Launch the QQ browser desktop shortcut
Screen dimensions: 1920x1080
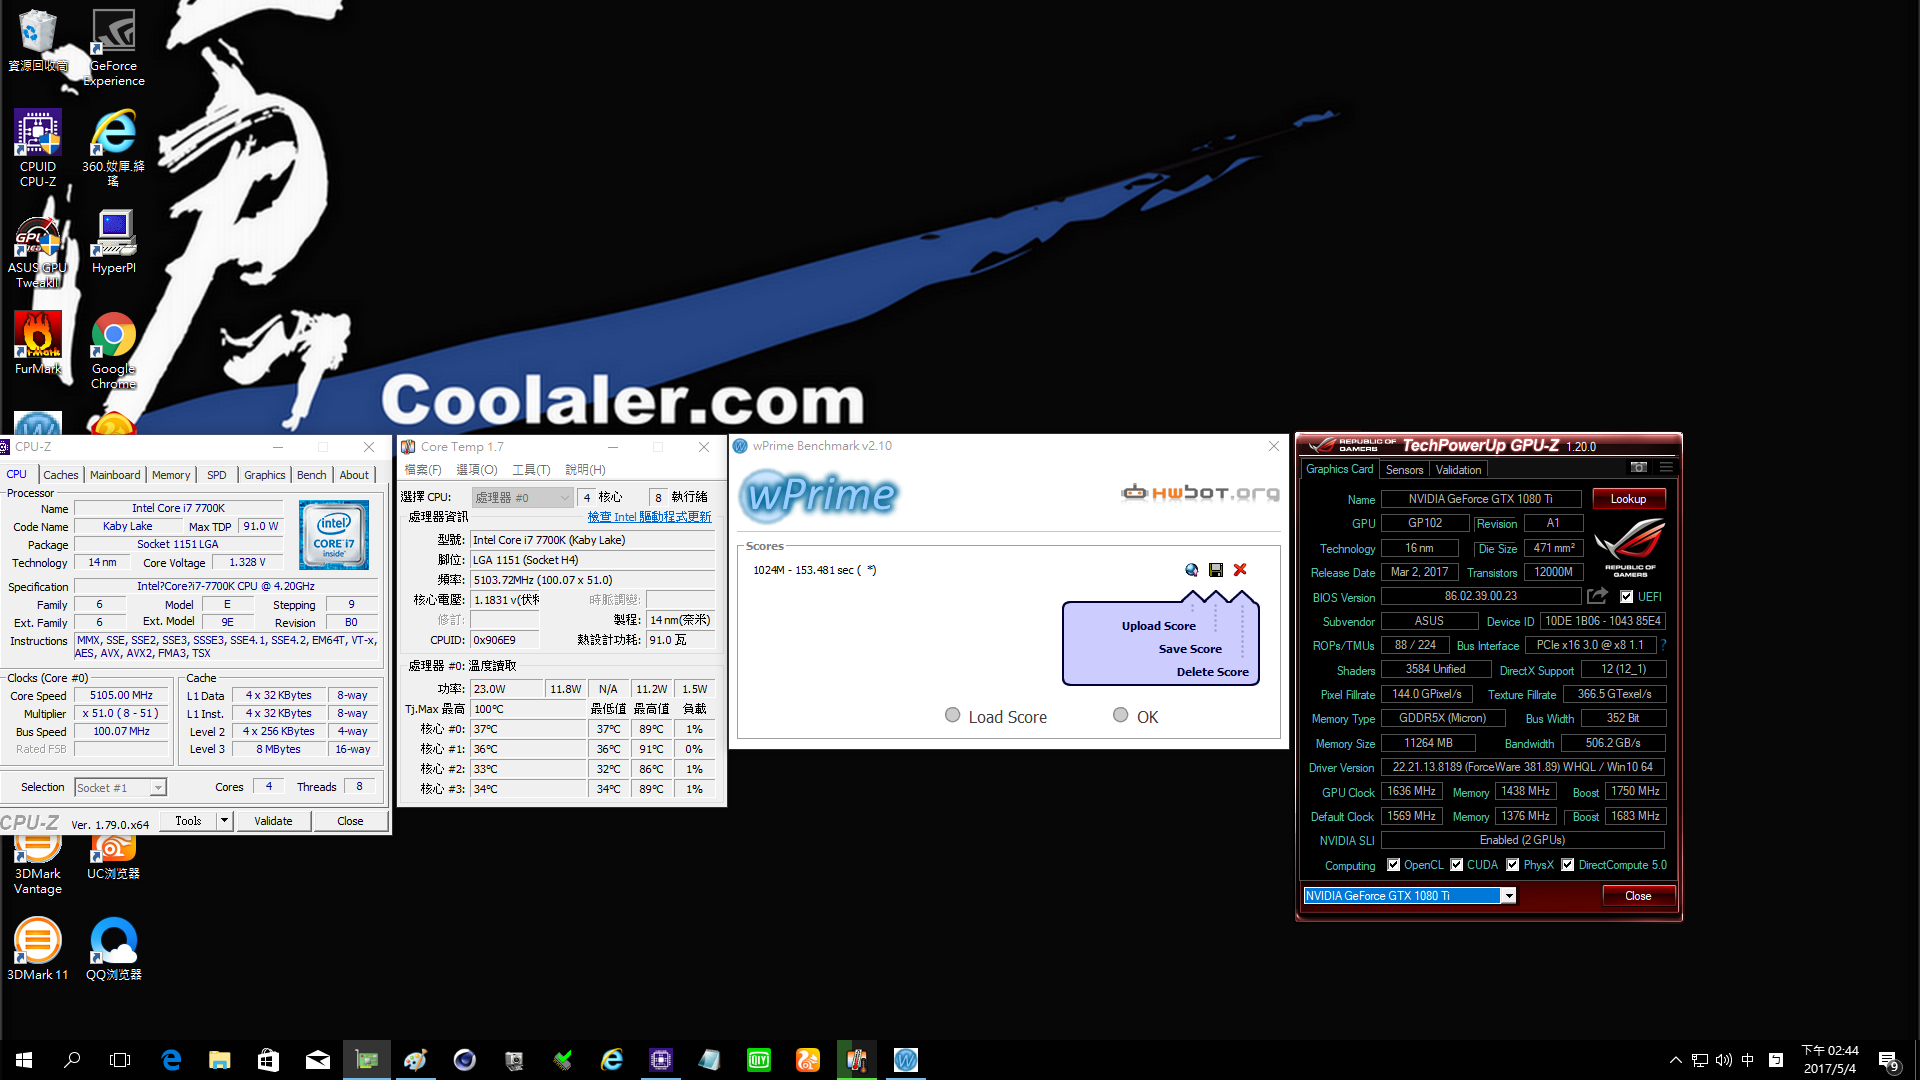pyautogui.click(x=114, y=949)
